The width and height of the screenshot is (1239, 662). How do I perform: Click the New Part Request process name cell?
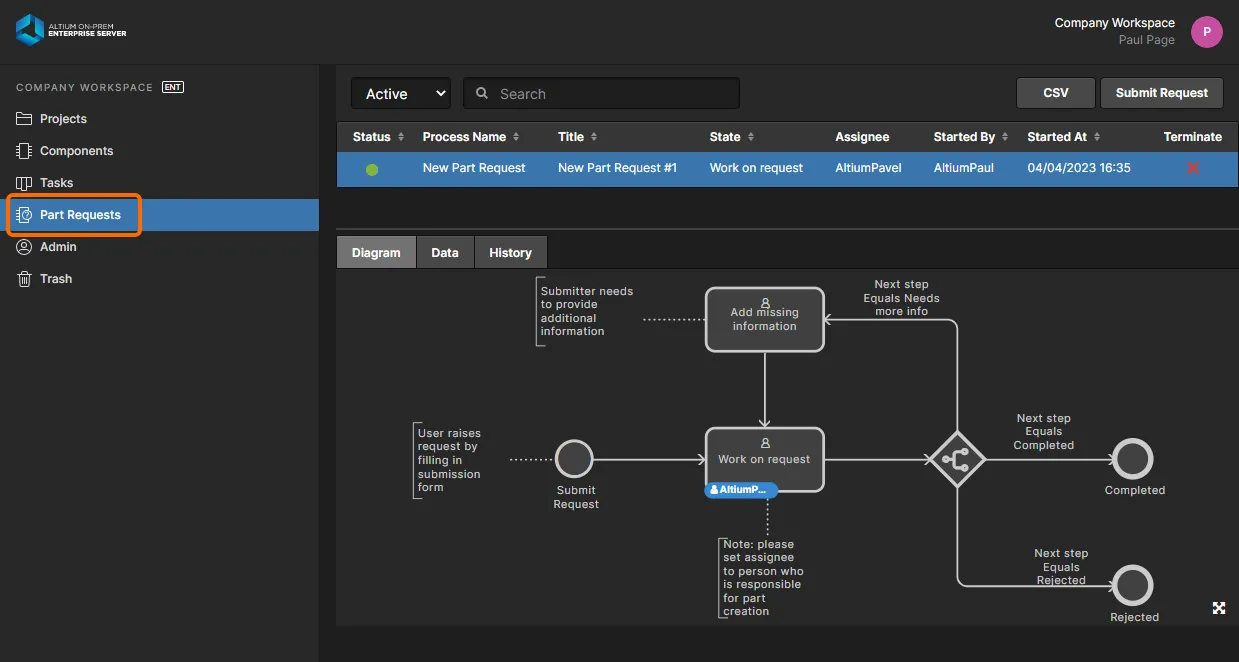(x=474, y=168)
